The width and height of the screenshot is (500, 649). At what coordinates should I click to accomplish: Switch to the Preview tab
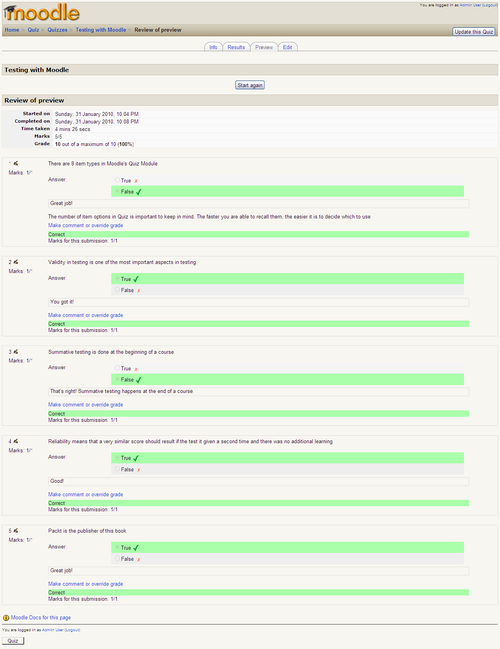(x=264, y=47)
